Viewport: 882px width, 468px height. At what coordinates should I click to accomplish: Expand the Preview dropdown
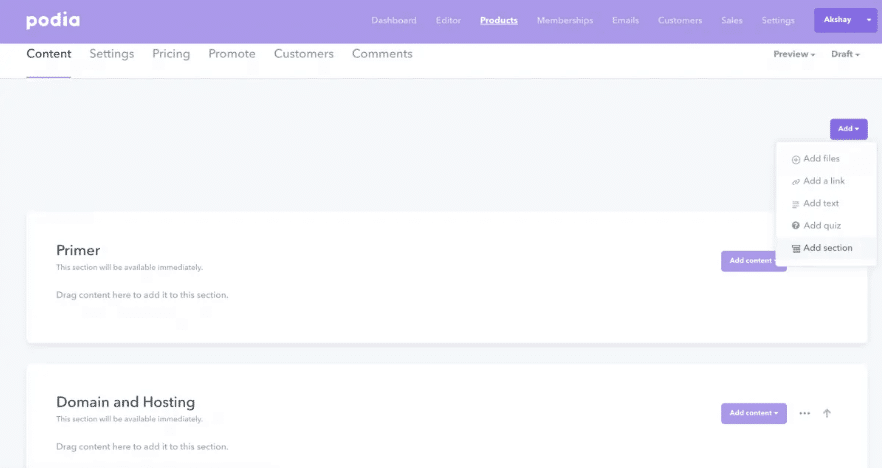pyautogui.click(x=794, y=54)
